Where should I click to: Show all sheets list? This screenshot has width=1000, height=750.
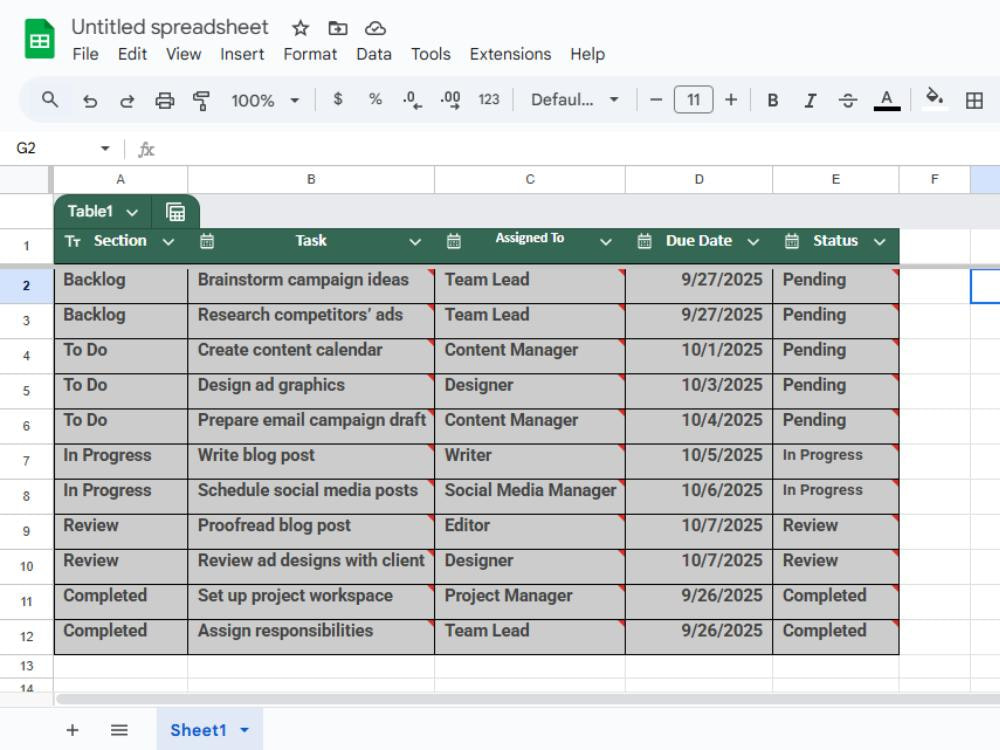119,730
